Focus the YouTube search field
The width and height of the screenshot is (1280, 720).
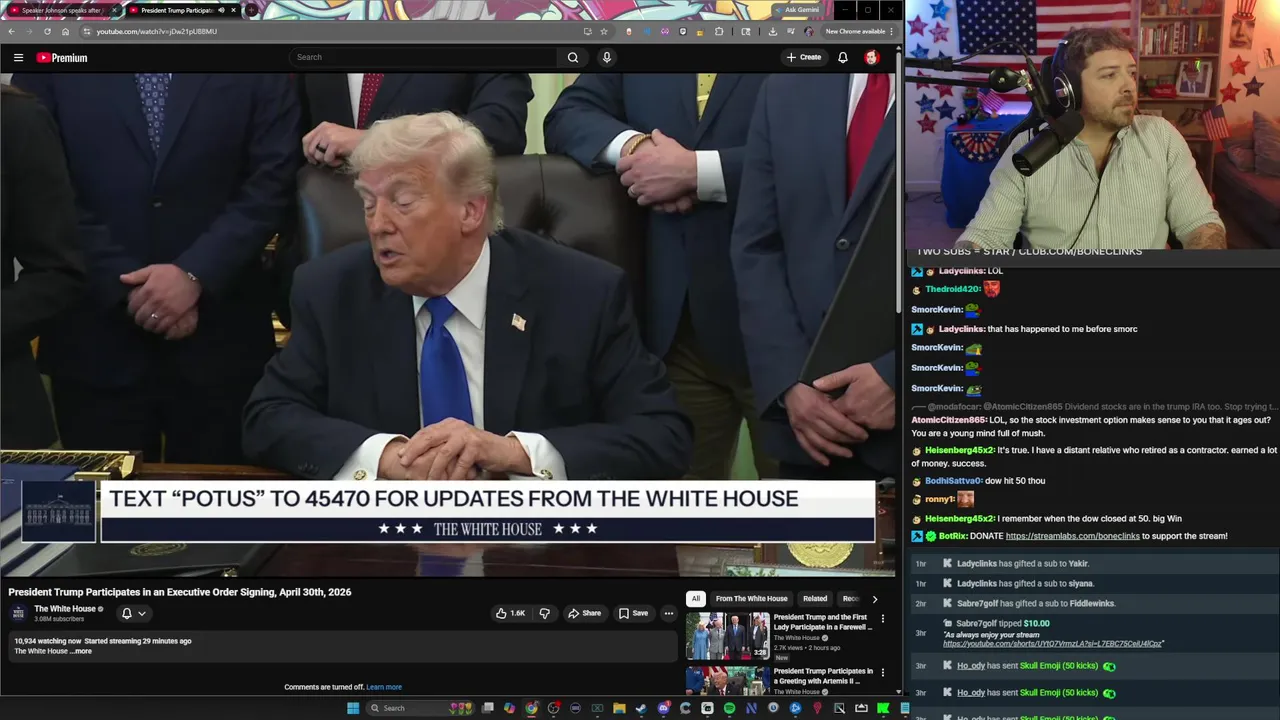pyautogui.click(x=425, y=57)
